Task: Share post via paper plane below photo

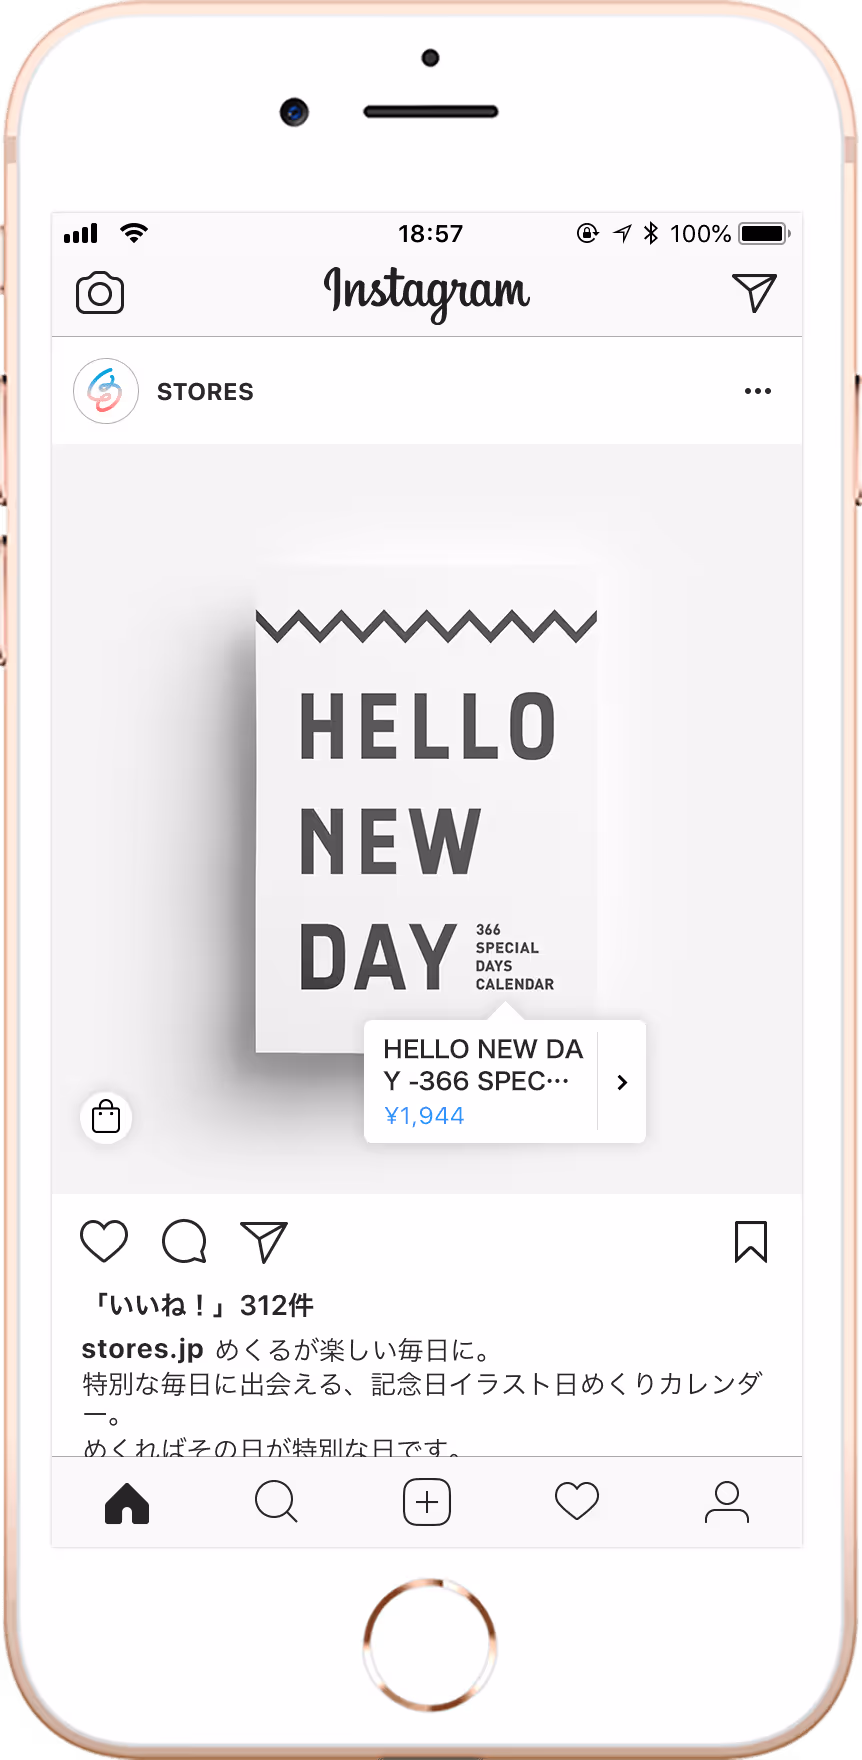Action: coord(264,1241)
